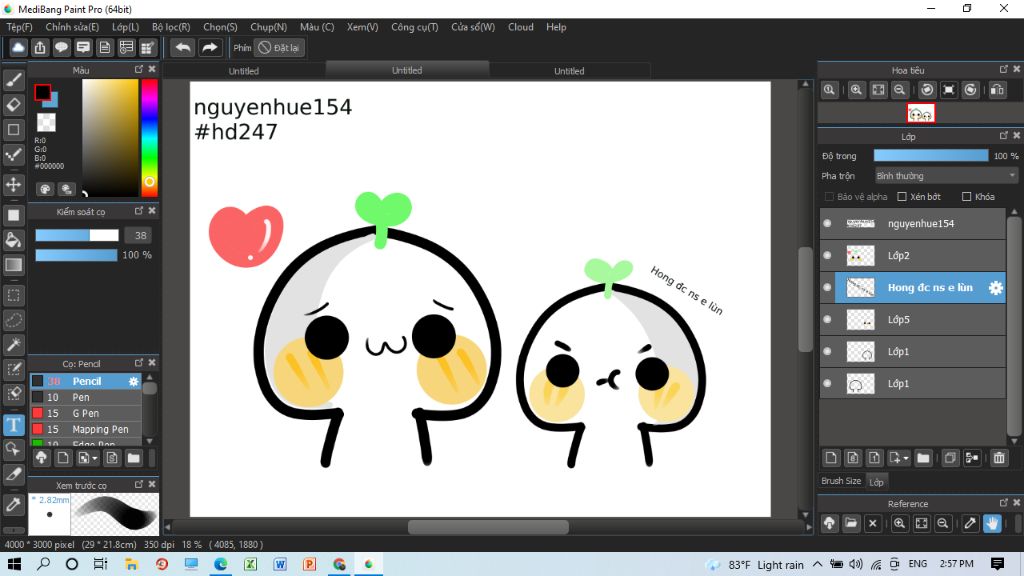Switch to the Brush Size tab

841,481
